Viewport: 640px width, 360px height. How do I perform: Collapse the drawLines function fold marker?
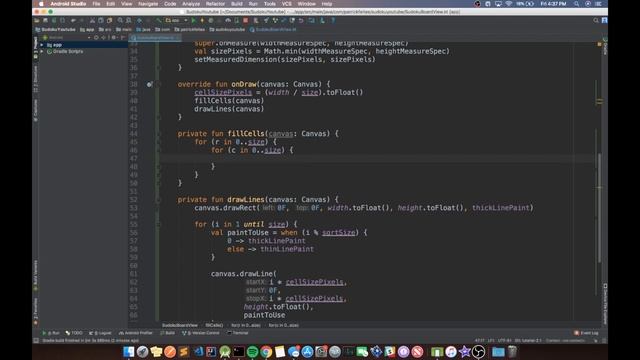pyautogui.click(x=159, y=200)
